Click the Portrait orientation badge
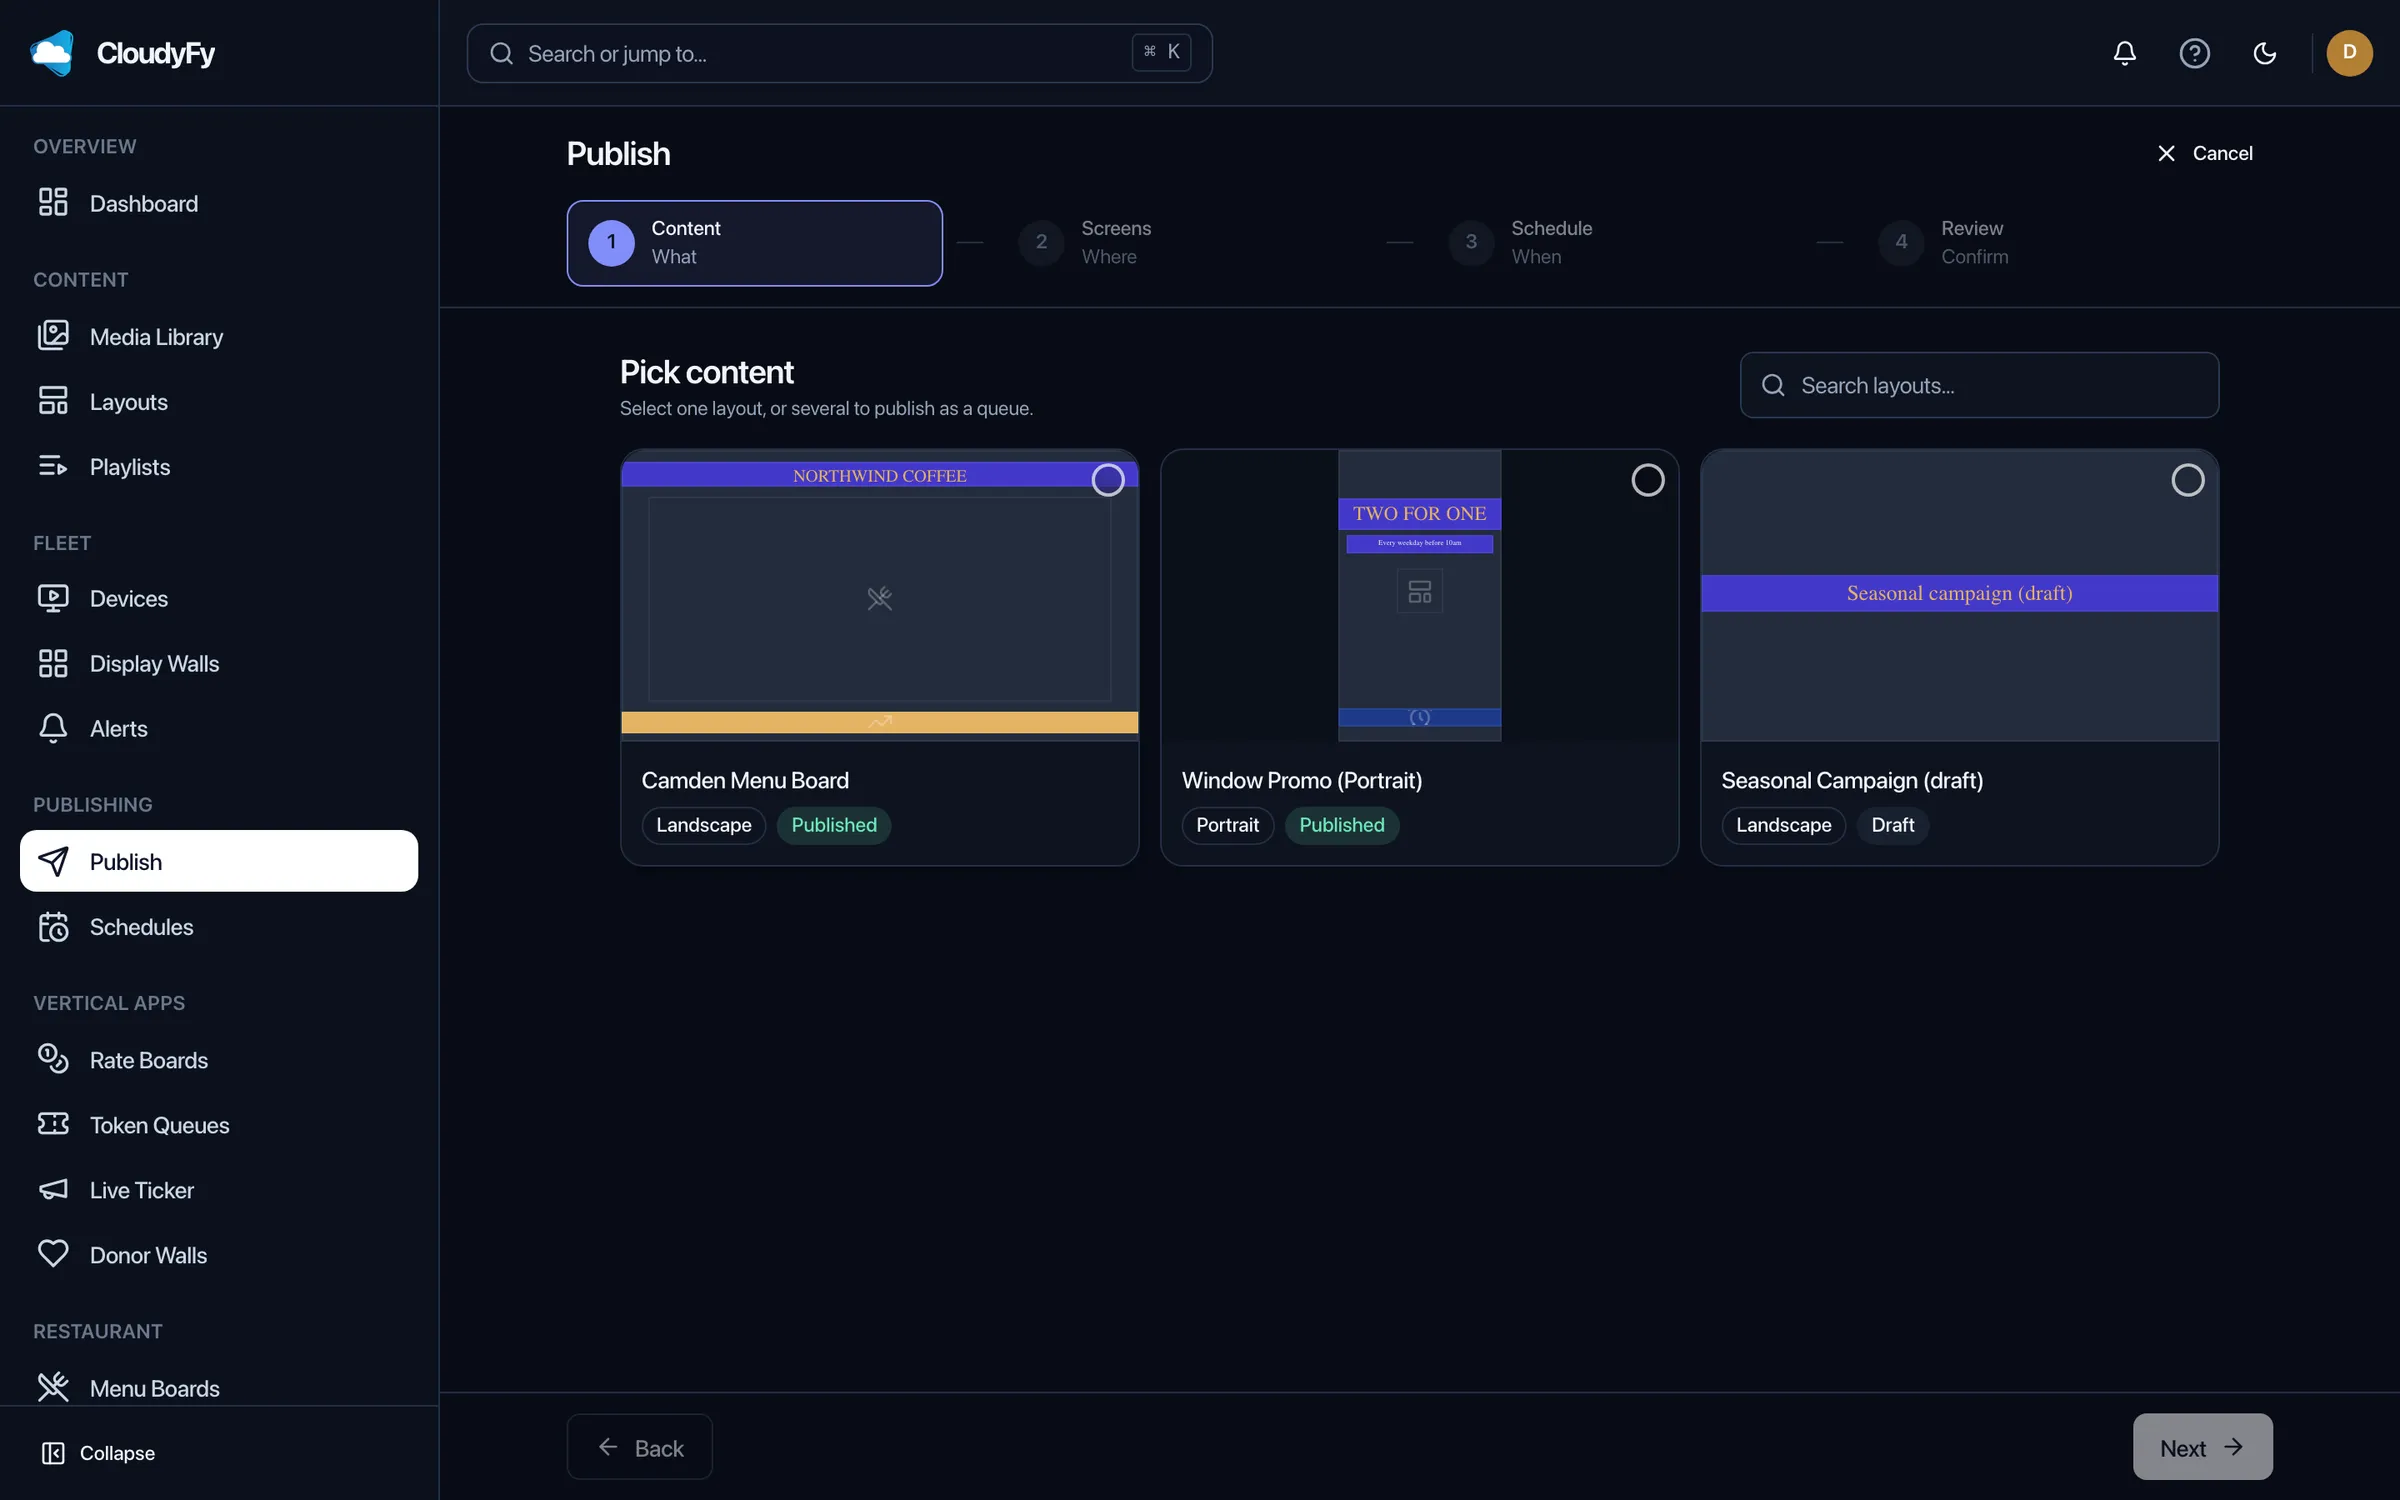 click(1227, 825)
